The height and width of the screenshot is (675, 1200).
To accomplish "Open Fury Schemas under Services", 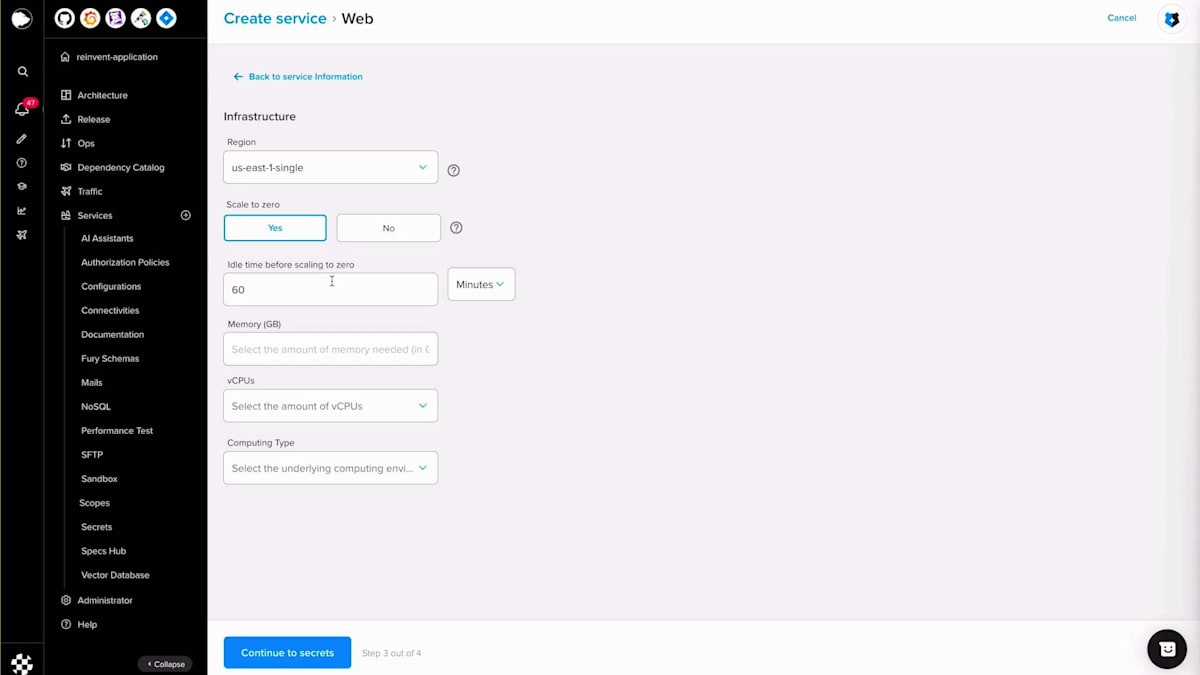I will click(110, 358).
